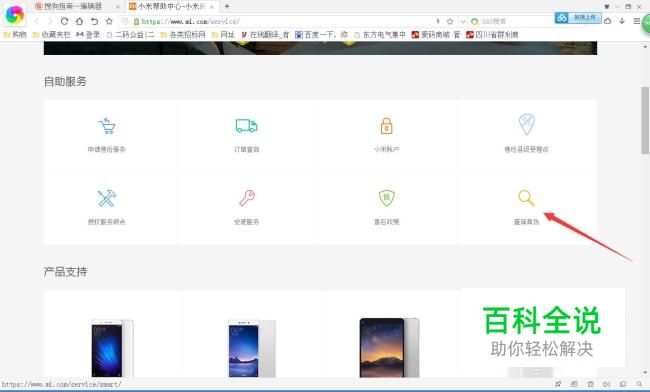Screen dimensions: 650x392
Task: Click the red wrench installation service icon
Action: point(247,198)
